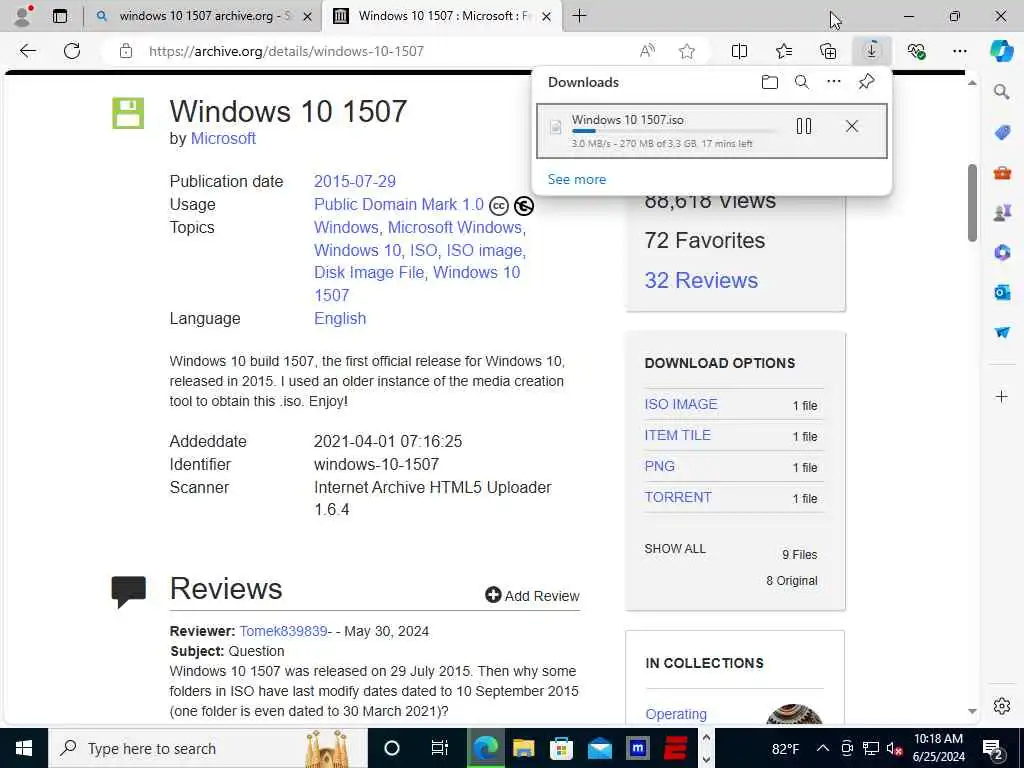Click Add Review button
Image resolution: width=1024 pixels, height=768 pixels.
pyautogui.click(x=532, y=596)
